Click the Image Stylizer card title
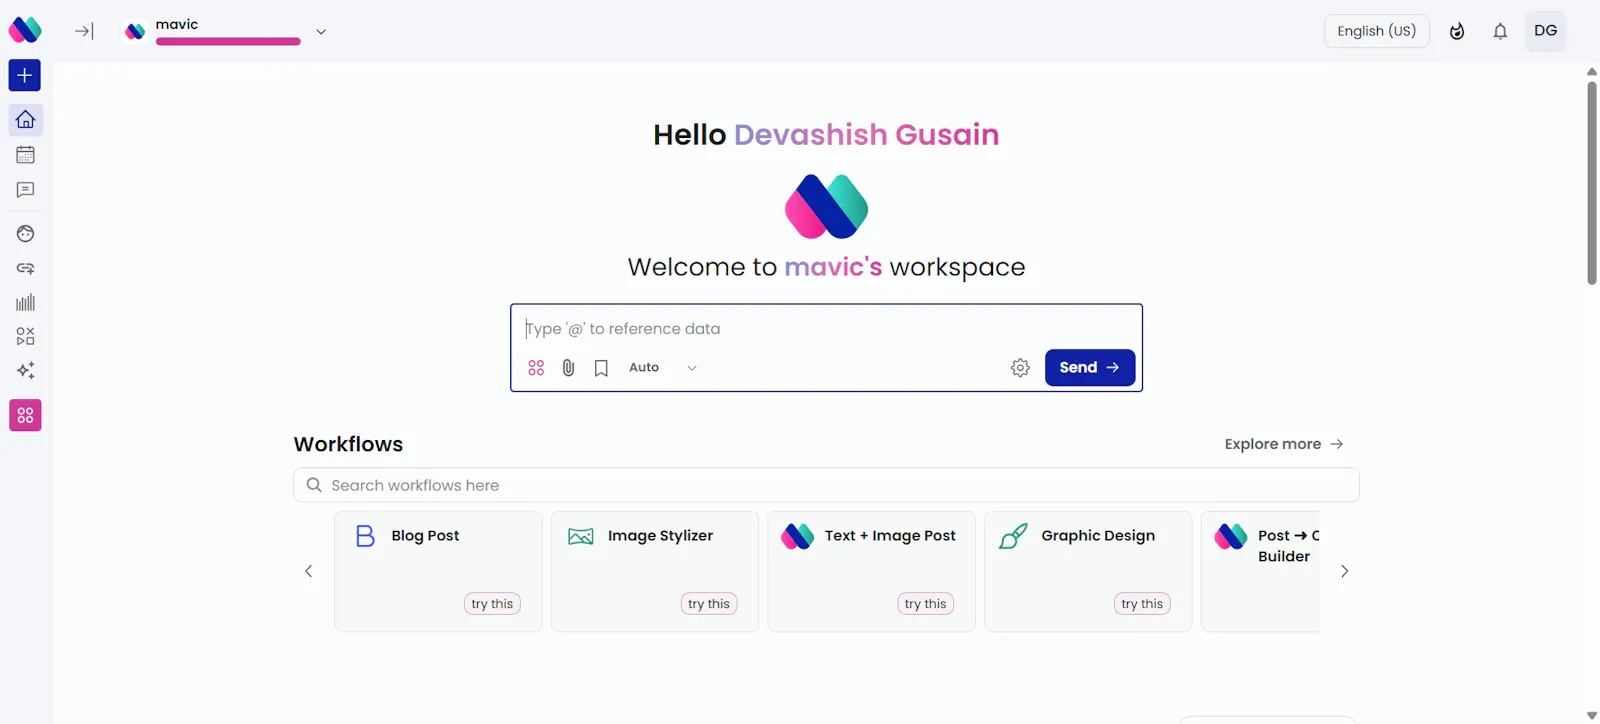Screen dimensions: 1600x724 click(660, 536)
